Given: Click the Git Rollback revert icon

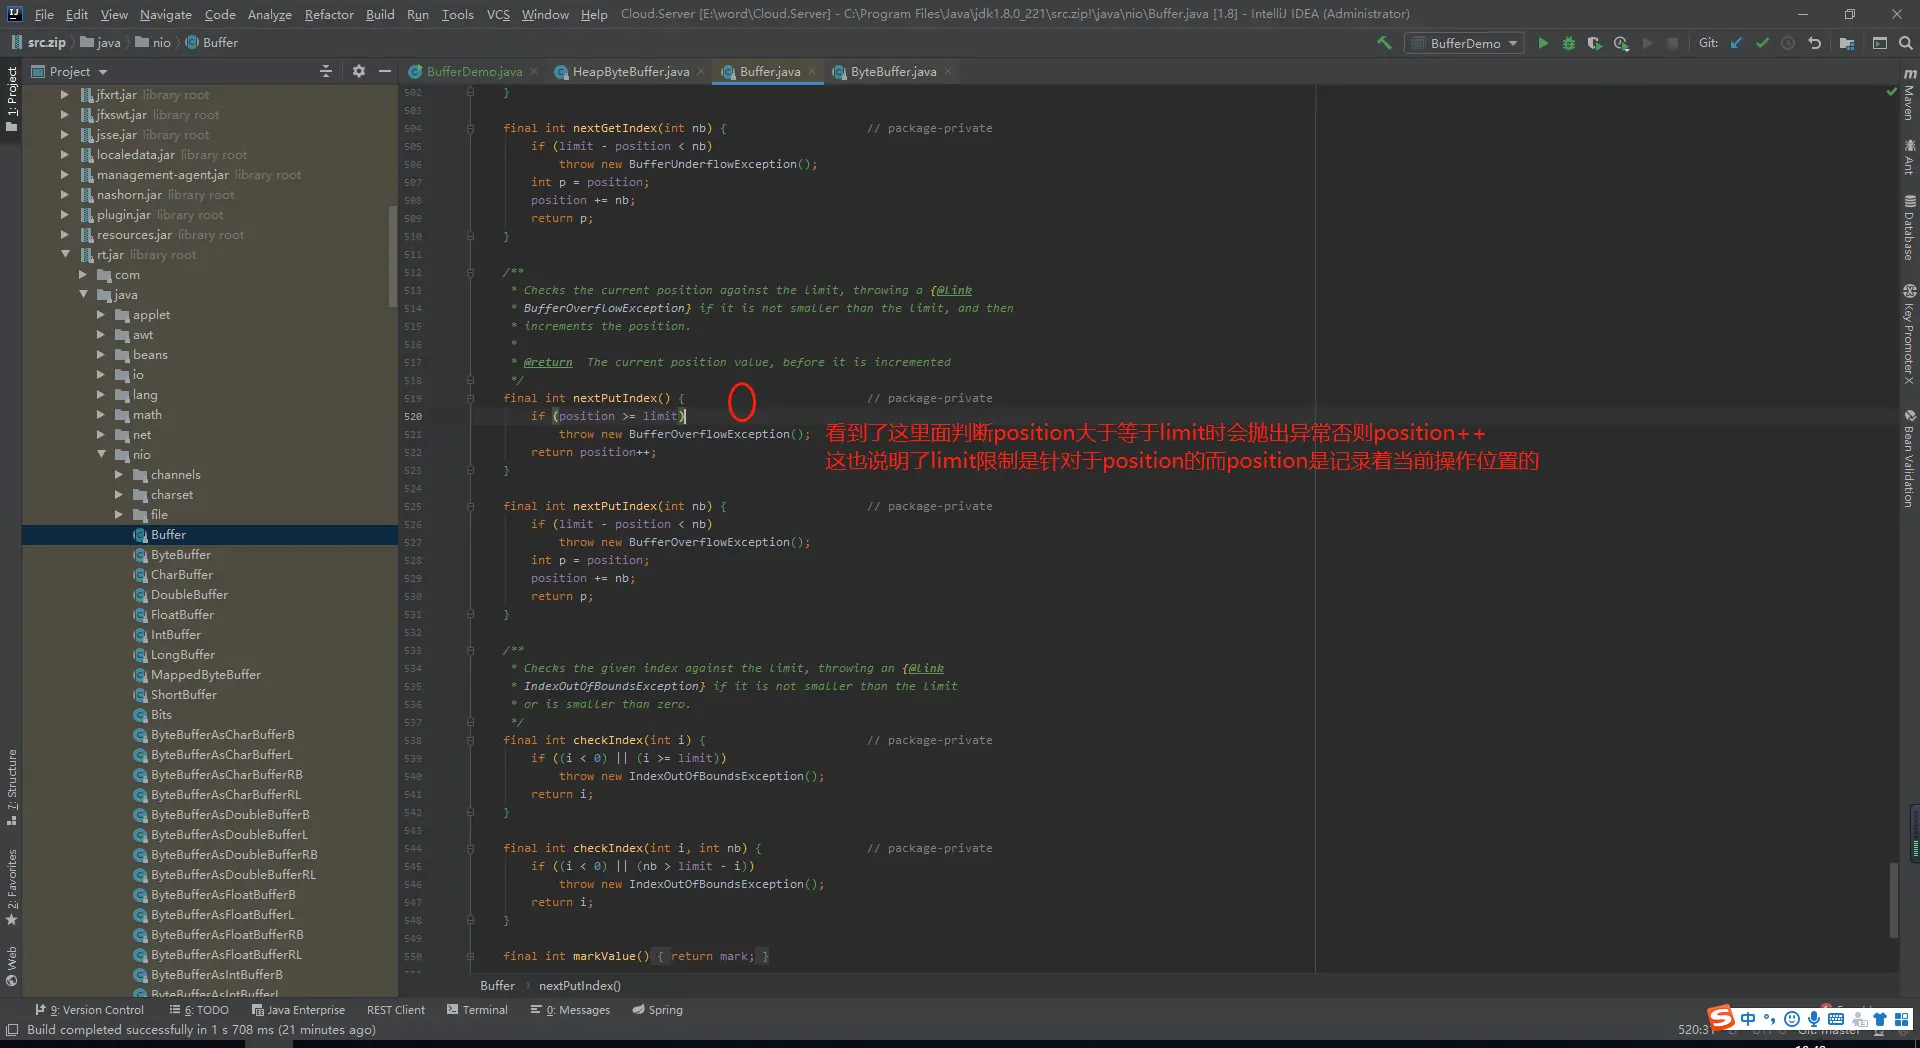Looking at the screenshot, I should (1814, 43).
